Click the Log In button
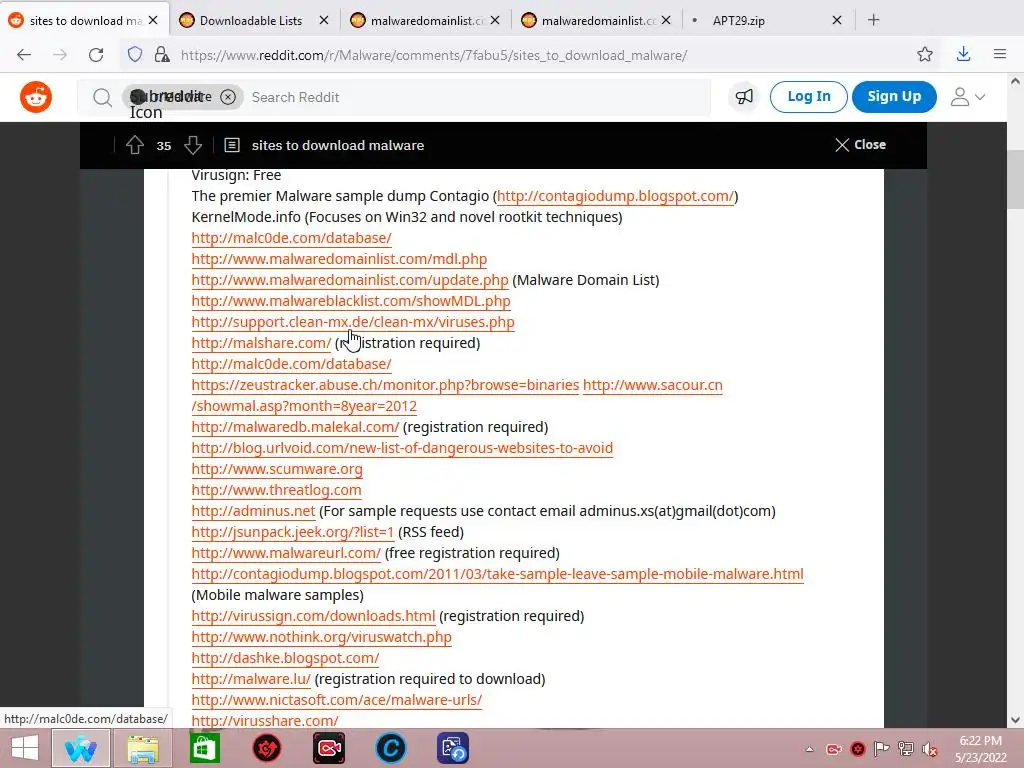 click(808, 97)
